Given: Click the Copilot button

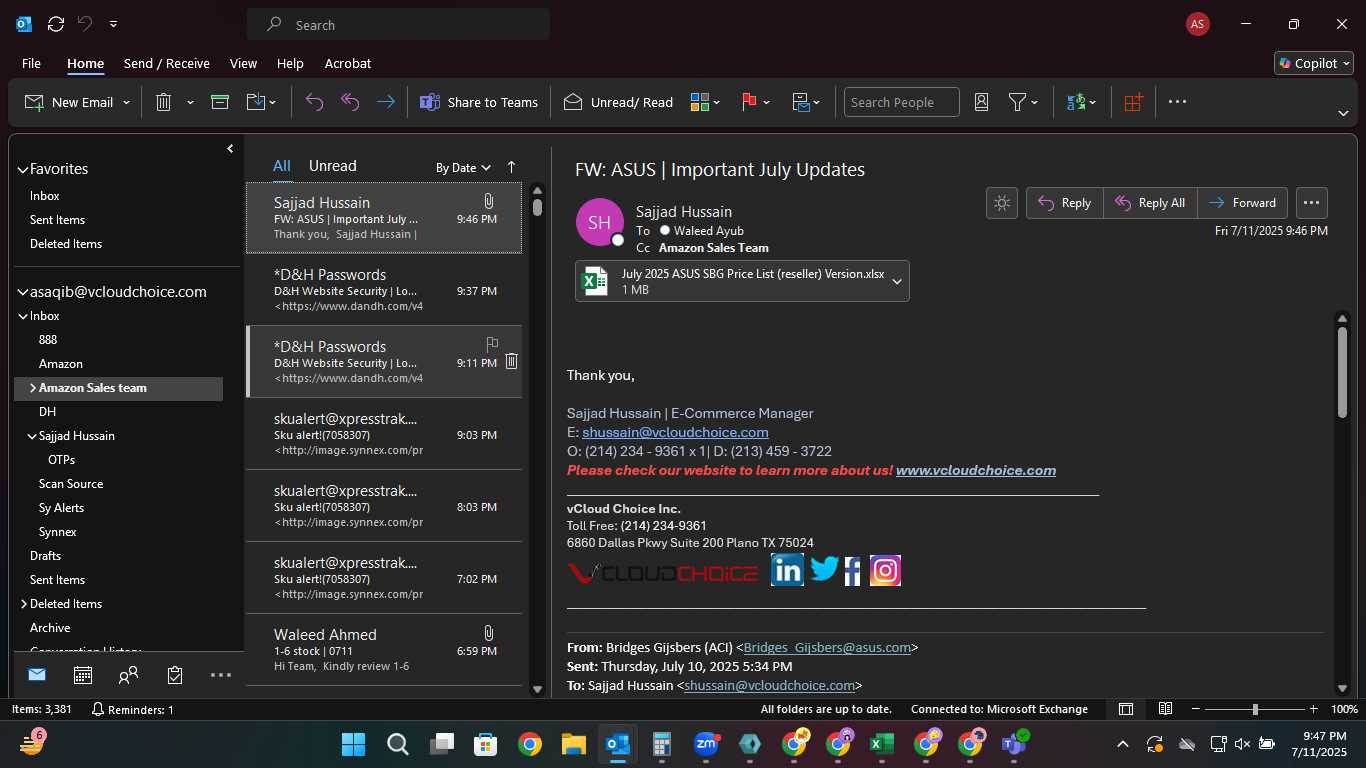Looking at the screenshot, I should coord(1314,63).
